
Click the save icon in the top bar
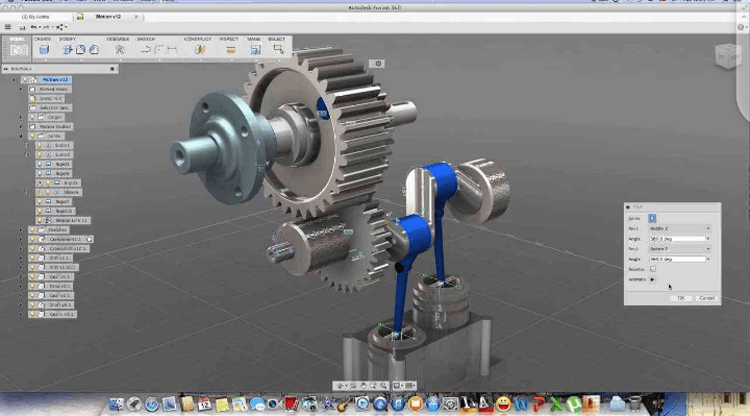pyautogui.click(x=20, y=27)
